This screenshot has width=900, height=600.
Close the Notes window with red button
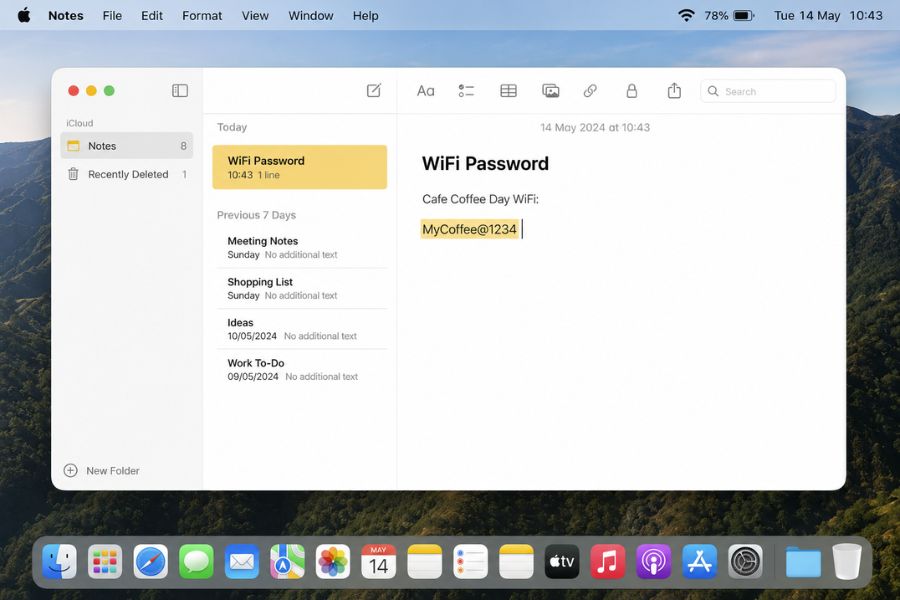tap(73, 91)
